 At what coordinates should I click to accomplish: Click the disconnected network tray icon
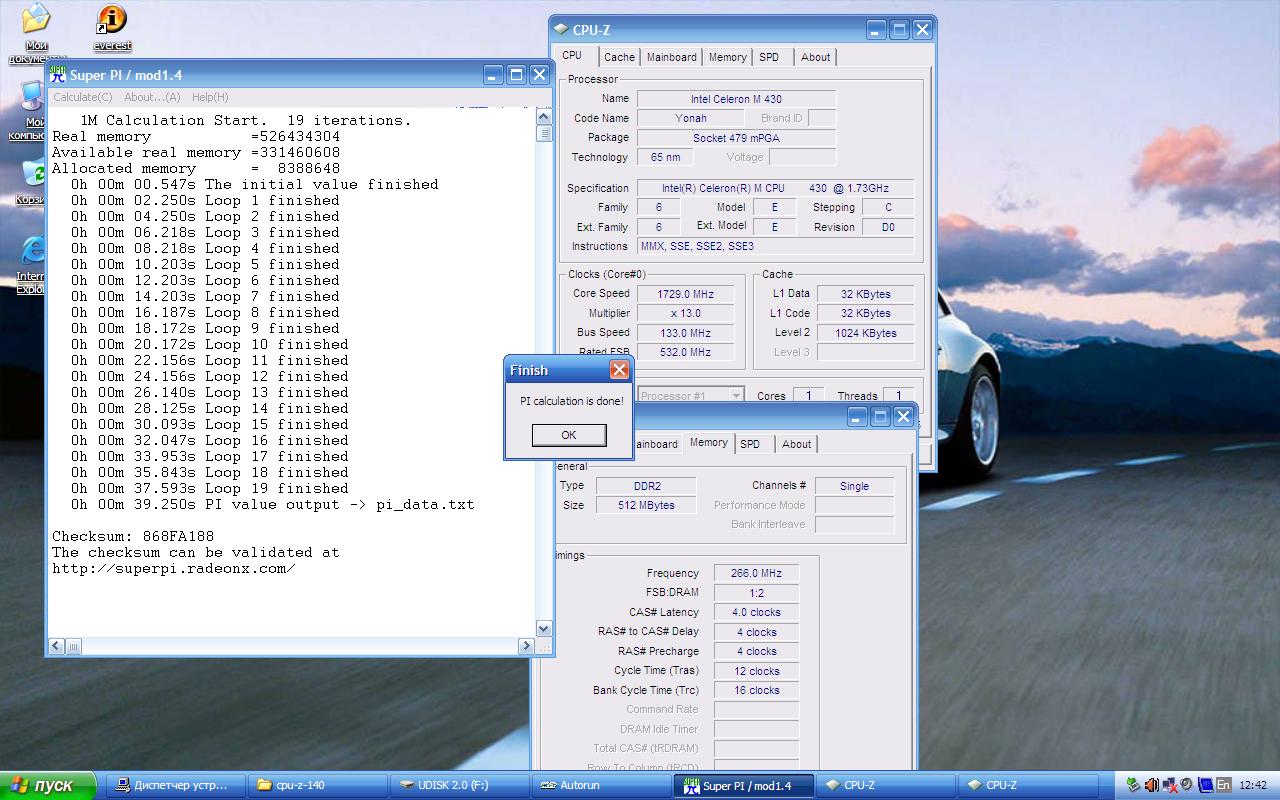click(x=1169, y=785)
